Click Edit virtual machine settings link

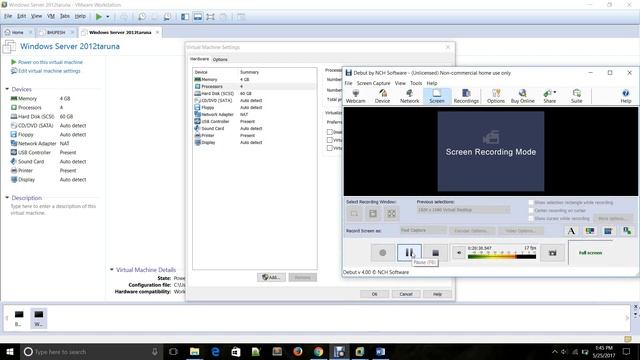[x=49, y=71]
